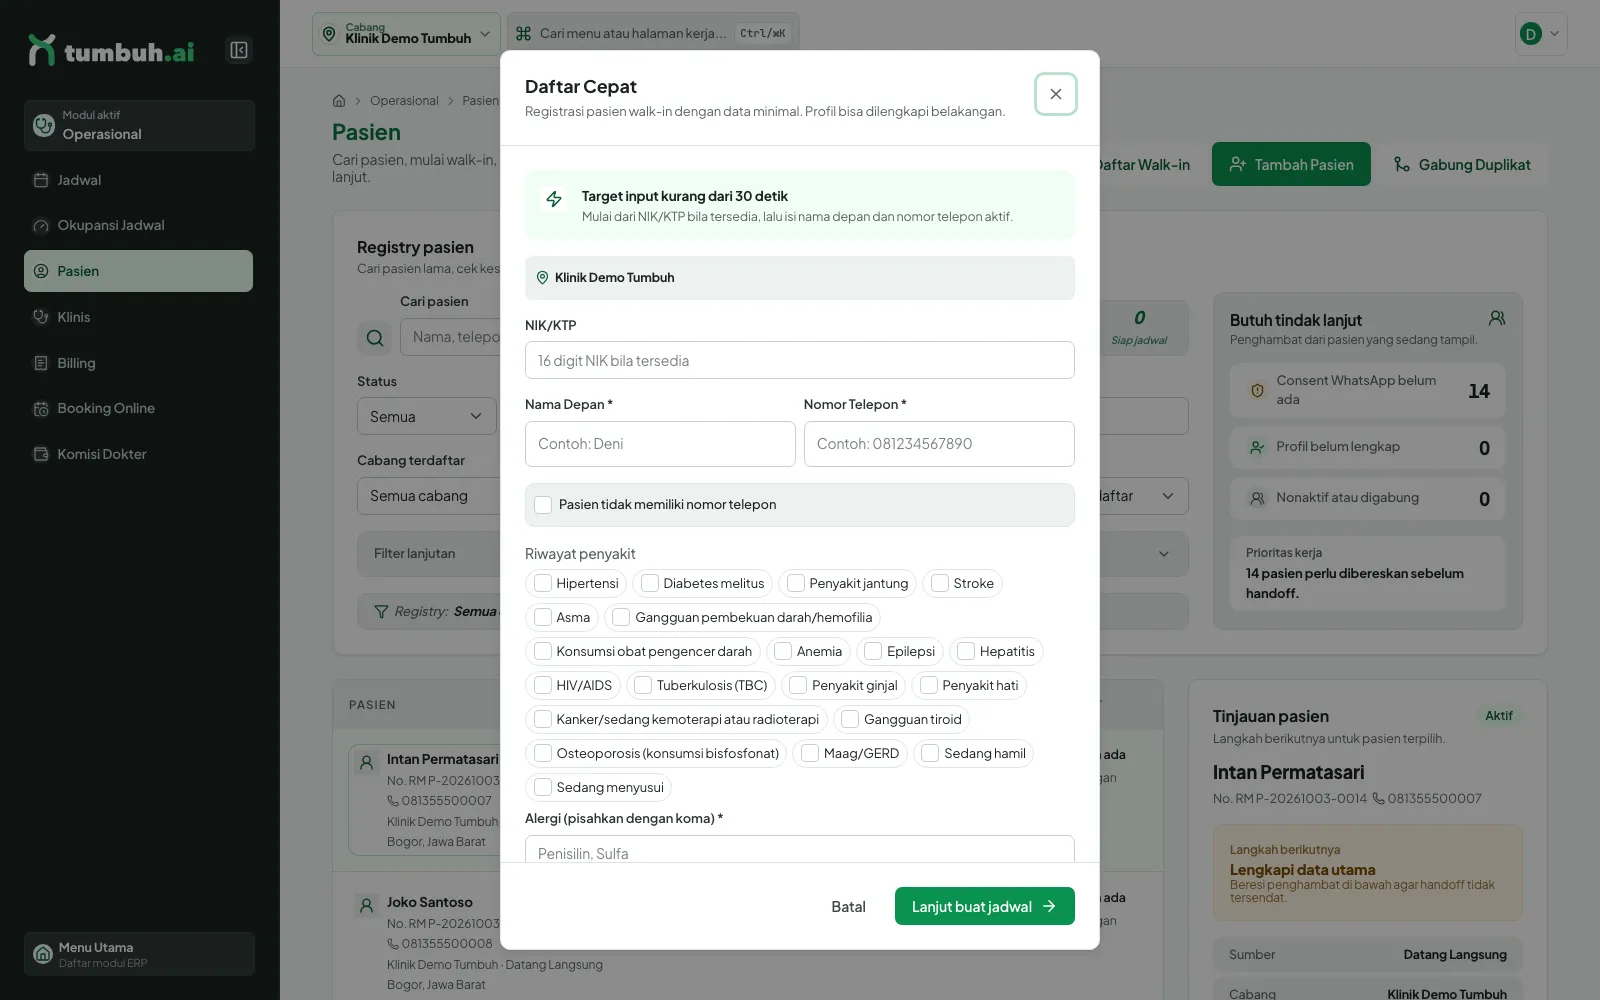
Task: Open Menu Utama home icon
Action: (x=43, y=954)
